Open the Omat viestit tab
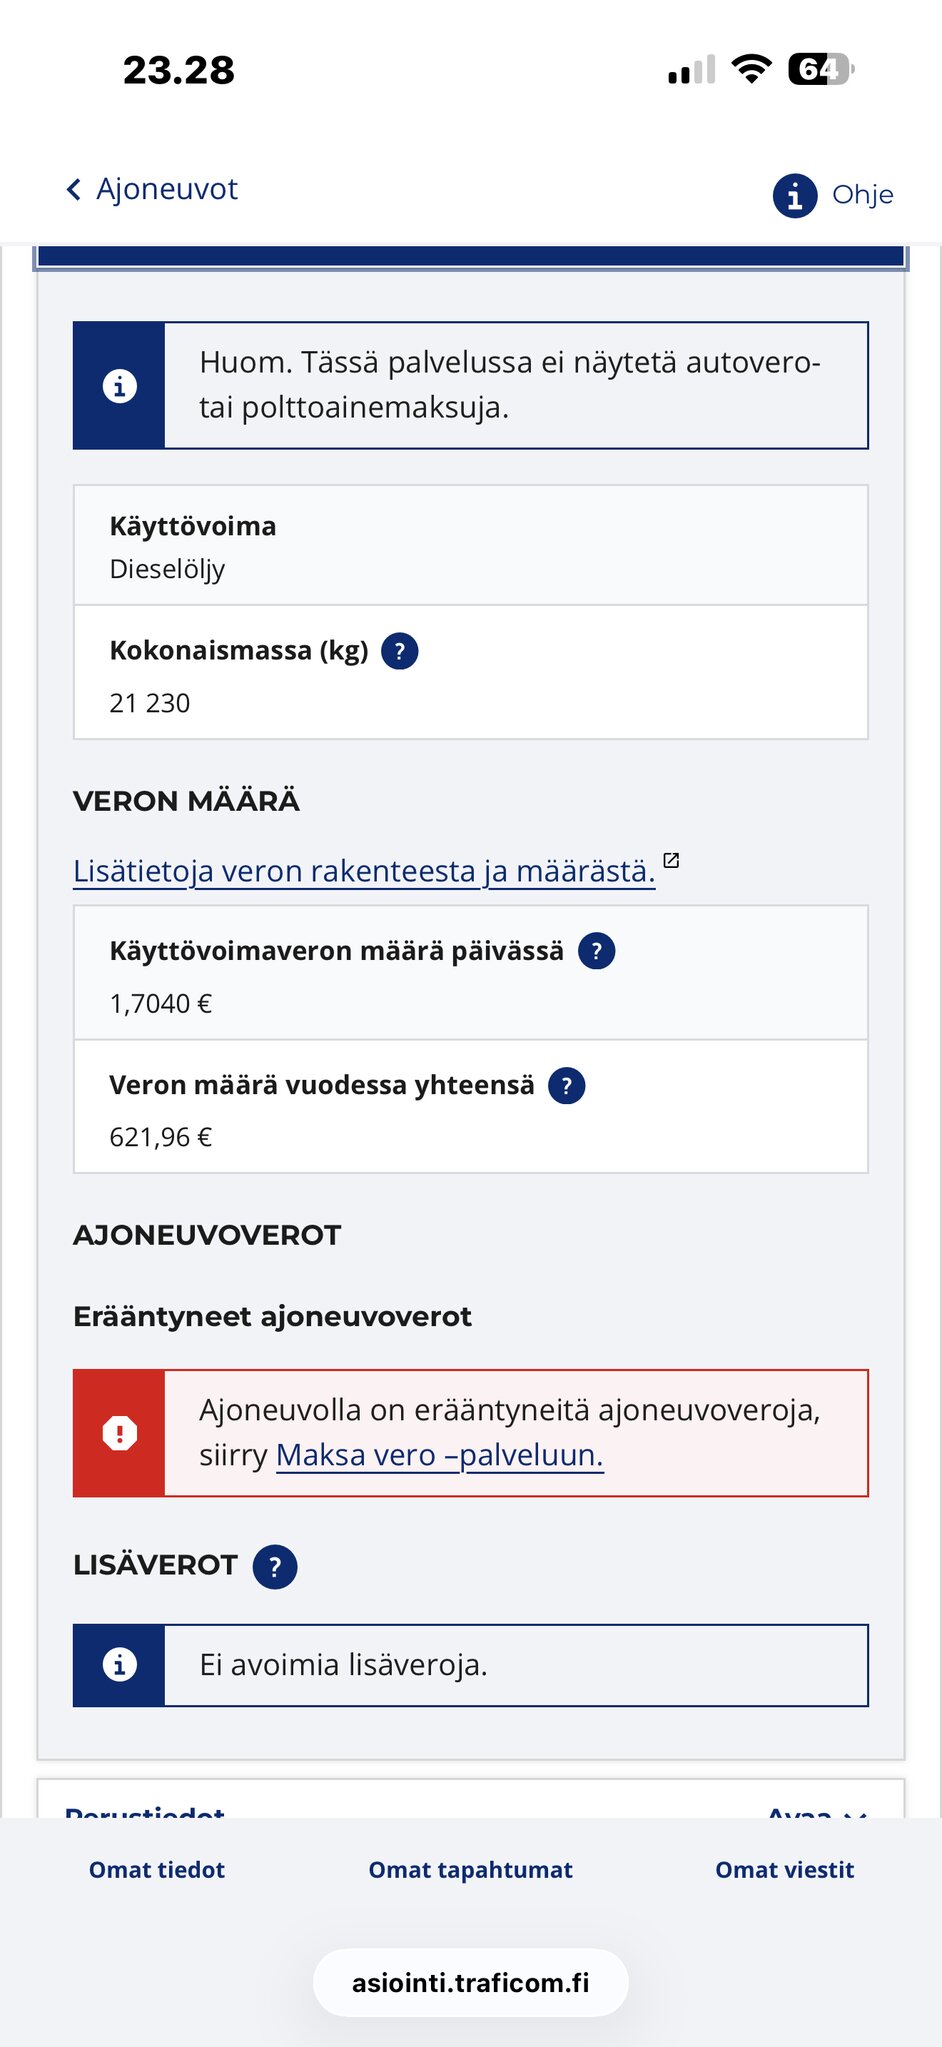 [785, 1870]
